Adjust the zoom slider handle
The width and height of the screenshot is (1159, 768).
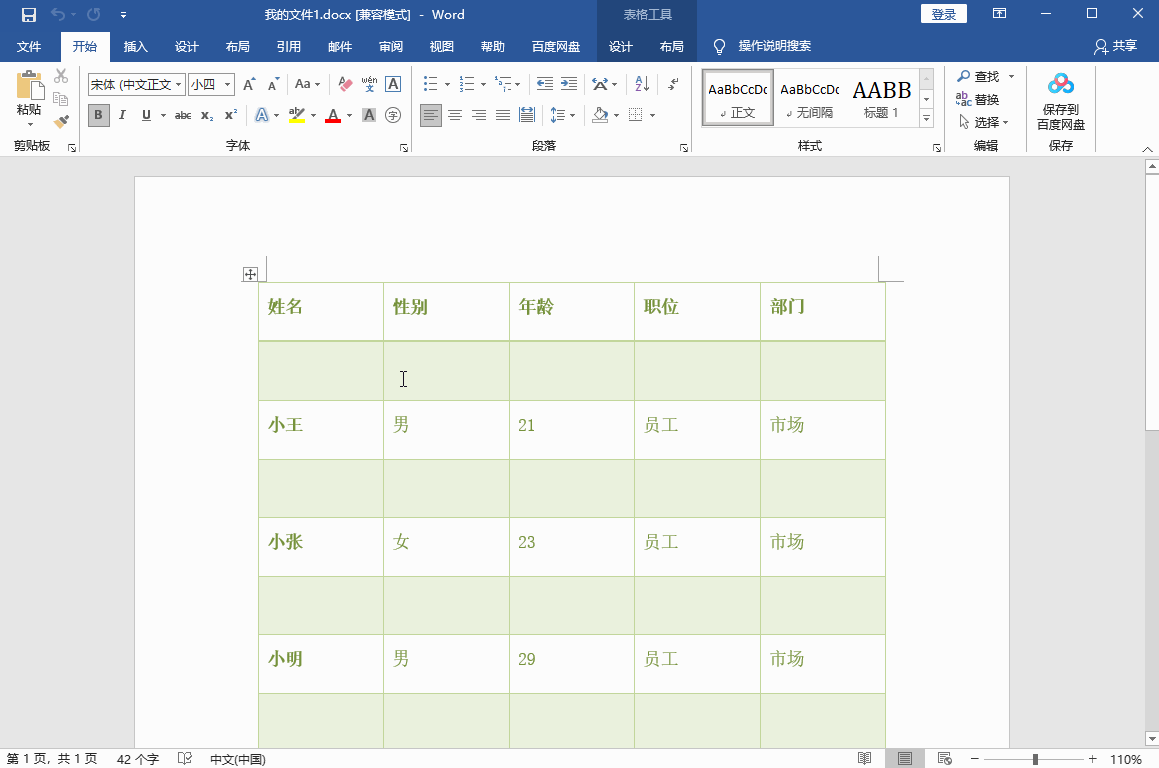(x=1036, y=759)
